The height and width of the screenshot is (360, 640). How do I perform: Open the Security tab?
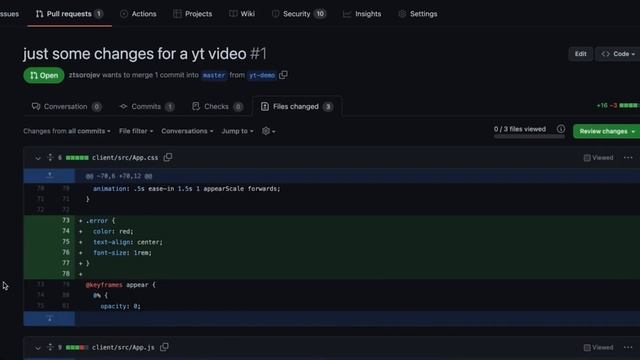pyautogui.click(x=299, y=14)
